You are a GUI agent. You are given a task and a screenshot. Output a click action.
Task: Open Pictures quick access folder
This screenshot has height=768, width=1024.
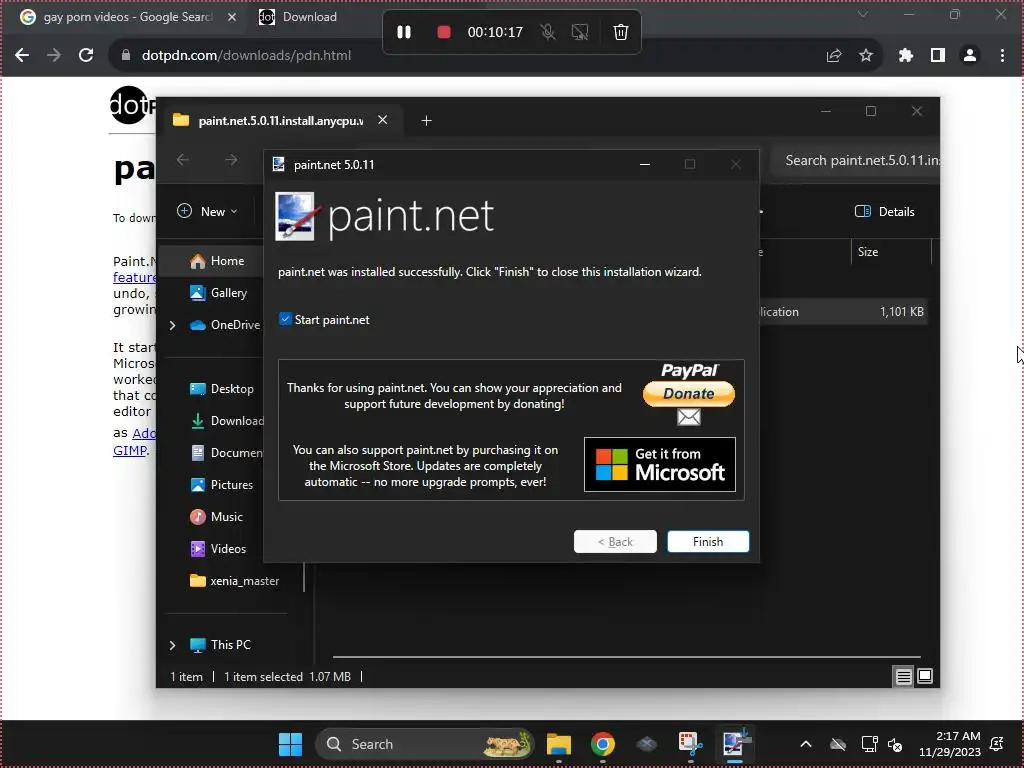222,485
